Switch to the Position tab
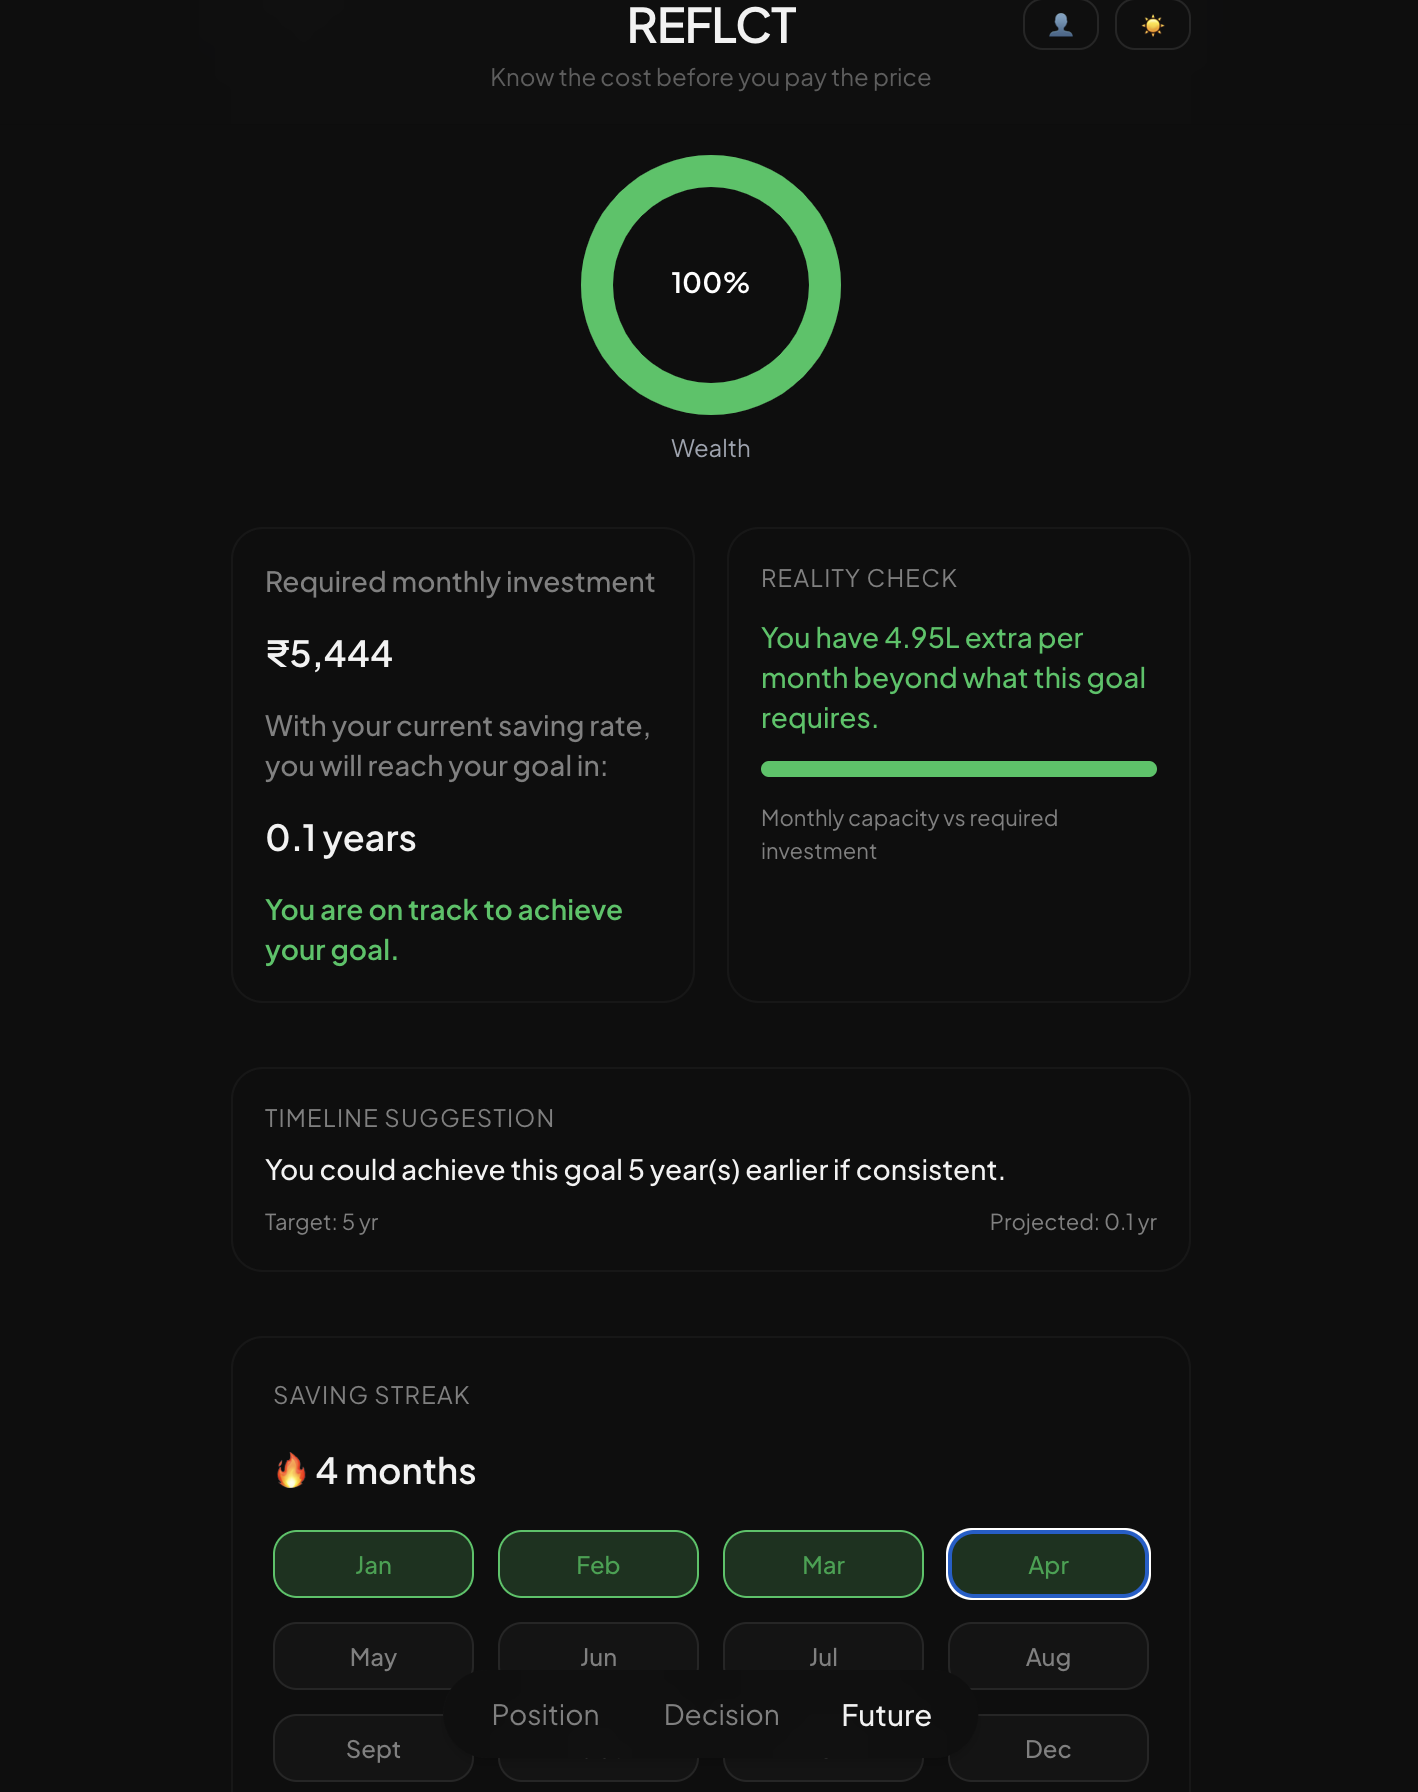 coord(545,1715)
